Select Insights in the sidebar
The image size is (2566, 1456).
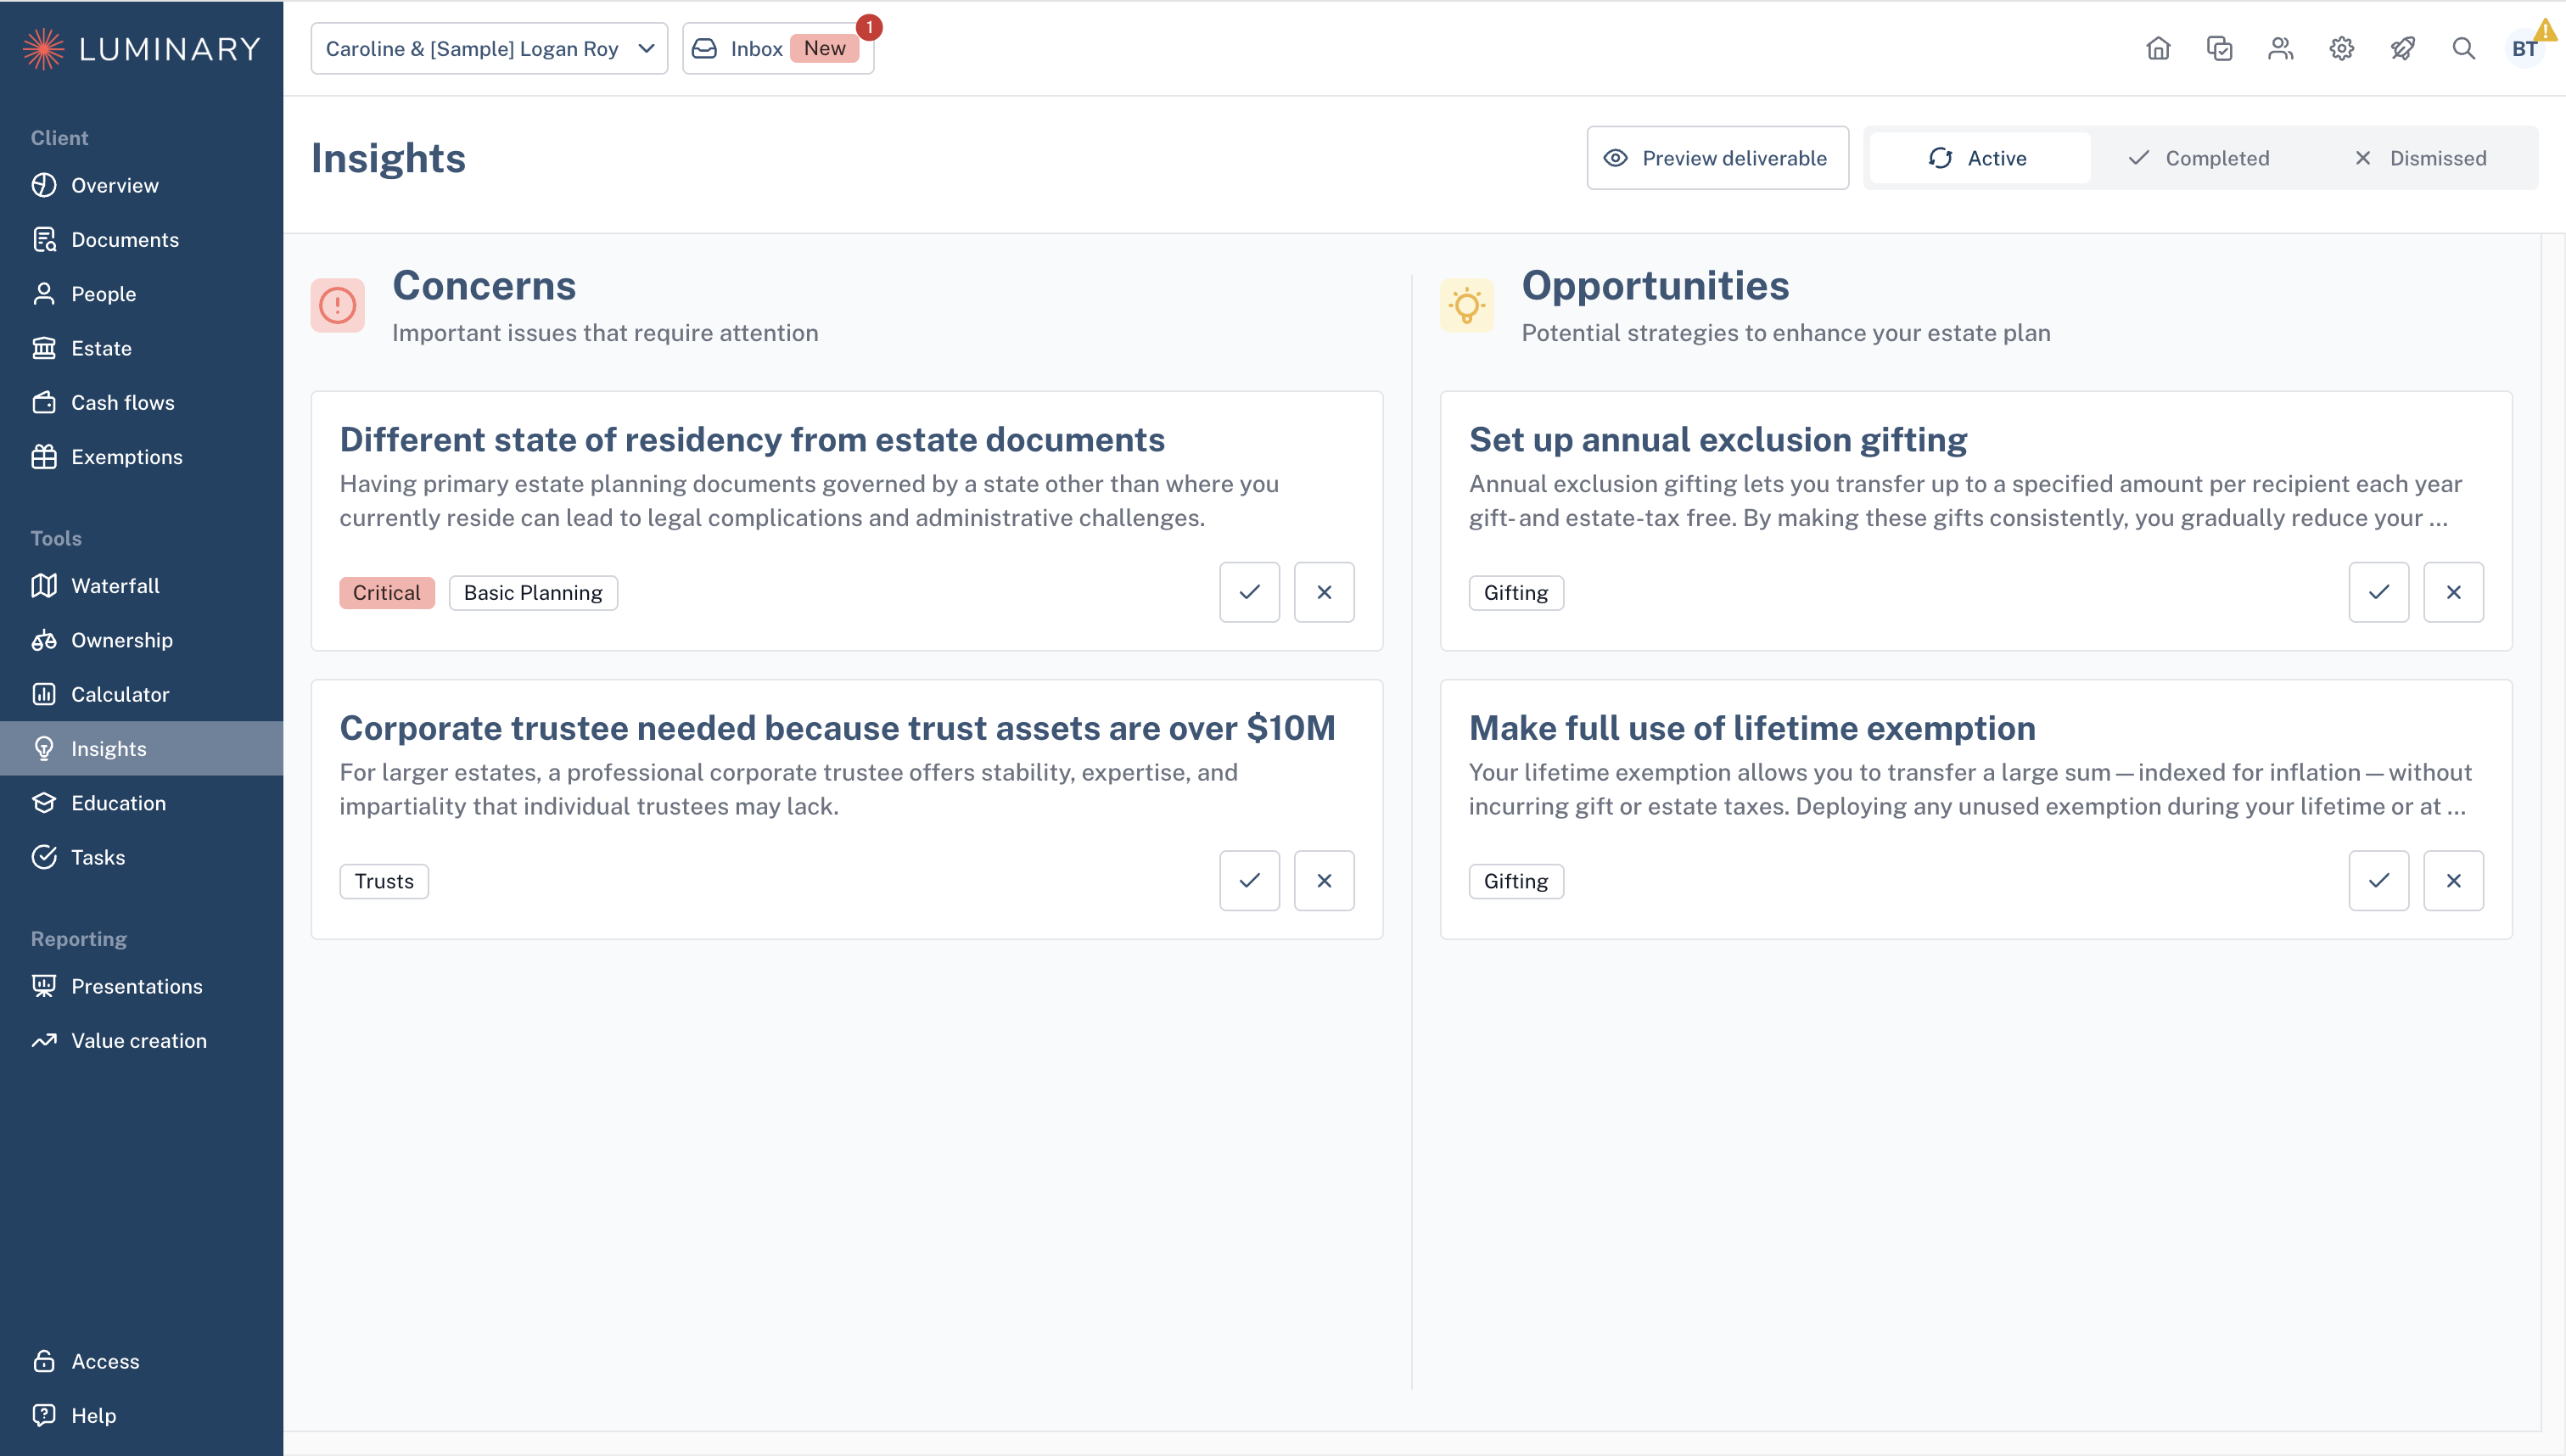coord(141,748)
